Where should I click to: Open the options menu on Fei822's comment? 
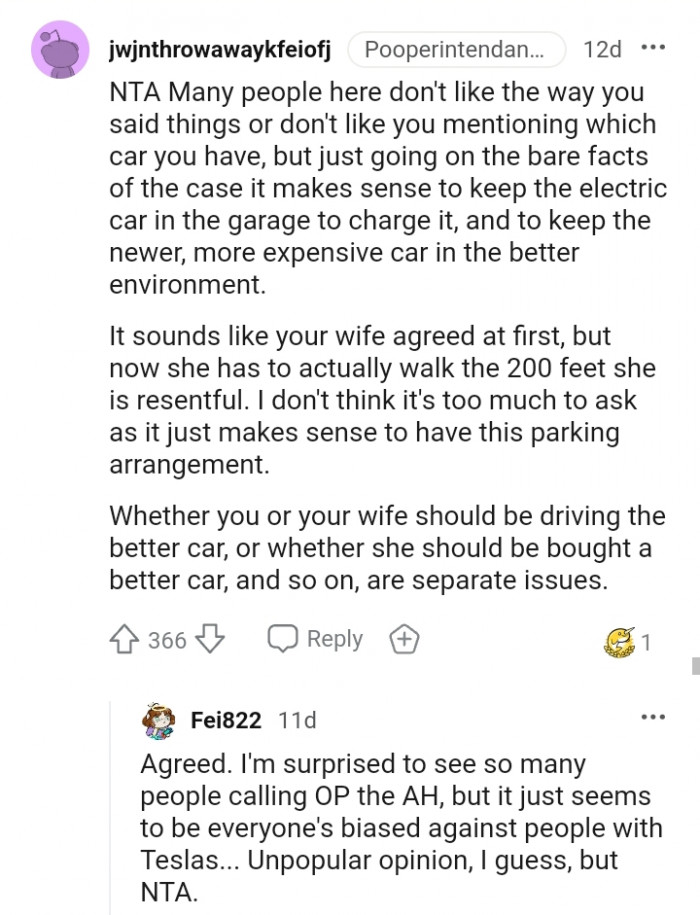[654, 716]
